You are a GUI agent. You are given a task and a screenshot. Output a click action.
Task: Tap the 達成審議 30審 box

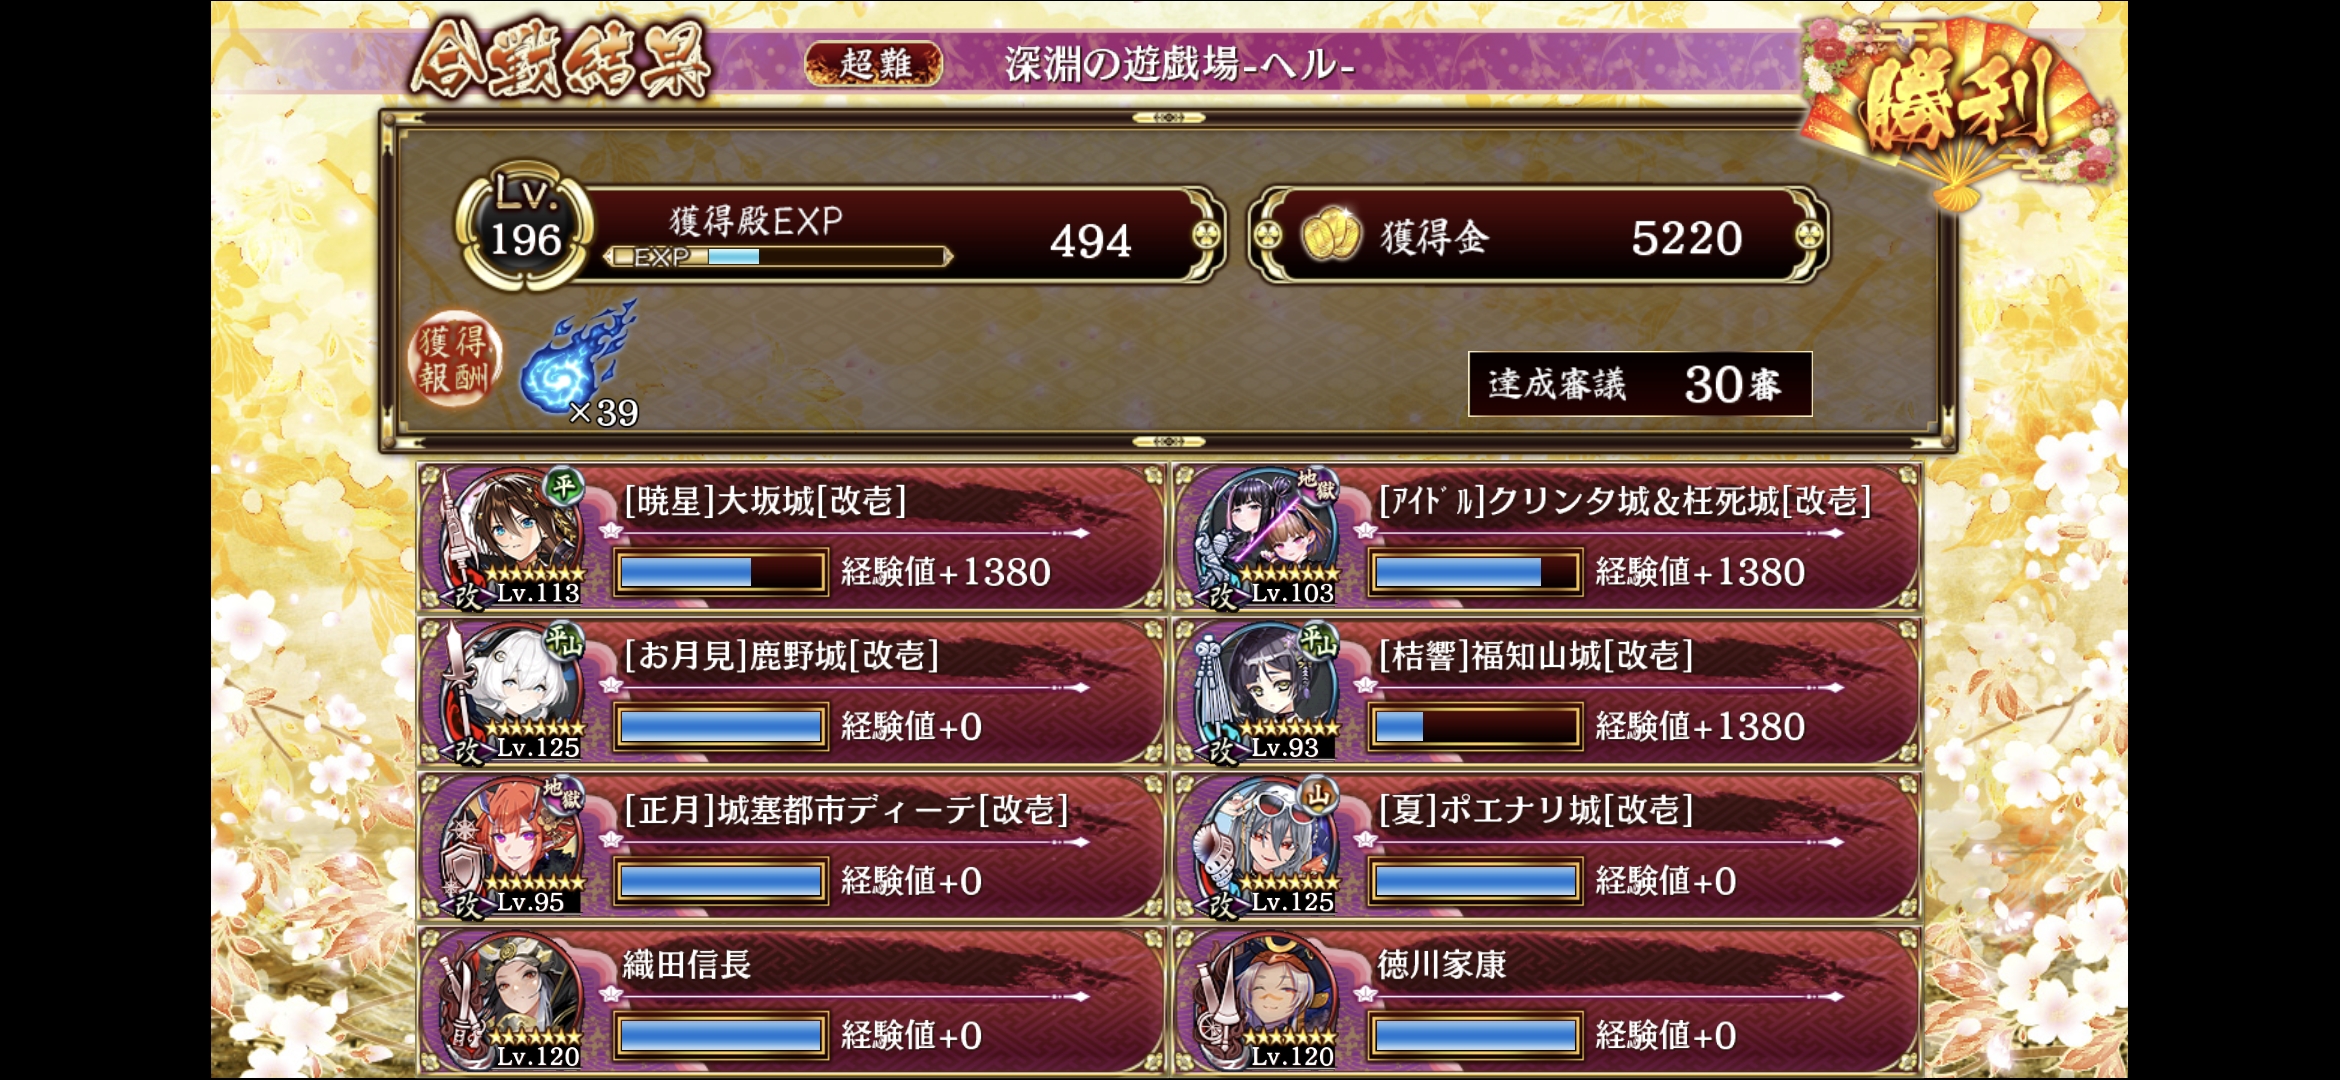click(1640, 384)
